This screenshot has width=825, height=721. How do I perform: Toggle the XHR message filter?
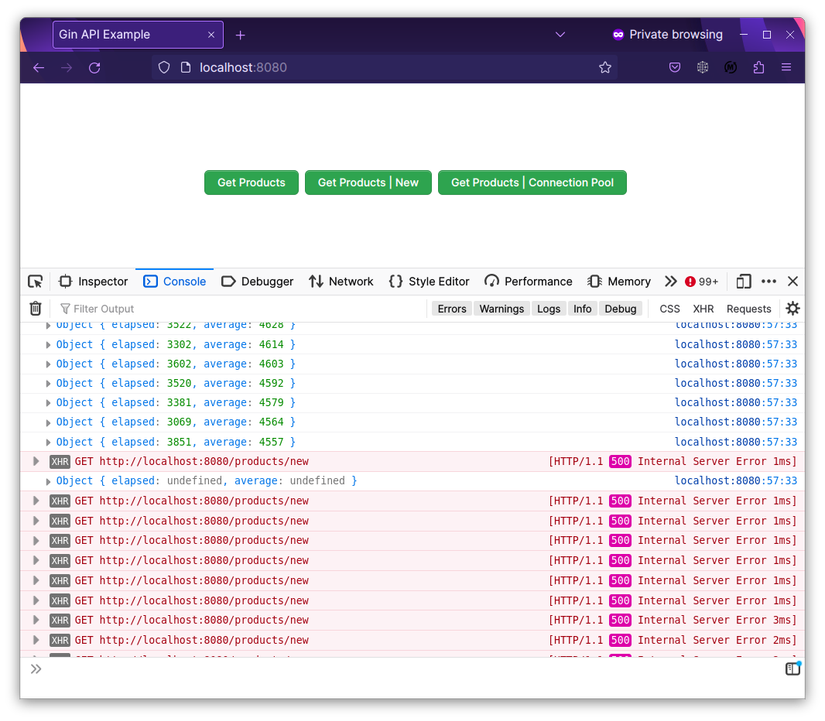pyautogui.click(x=704, y=308)
